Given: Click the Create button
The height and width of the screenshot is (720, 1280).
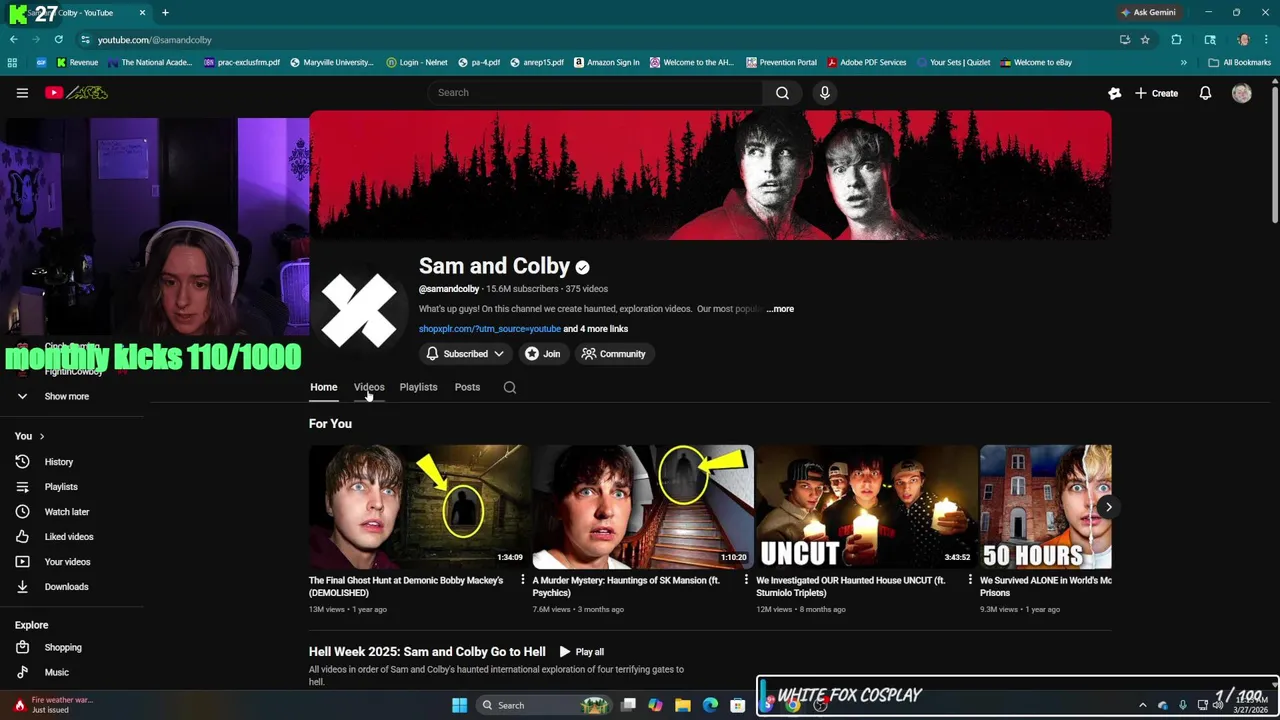Looking at the screenshot, I should (1156, 93).
